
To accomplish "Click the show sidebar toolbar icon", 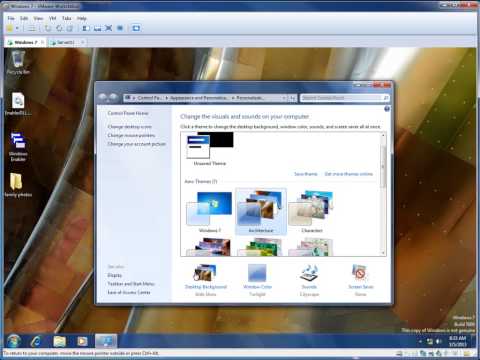I will click(x=86, y=28).
